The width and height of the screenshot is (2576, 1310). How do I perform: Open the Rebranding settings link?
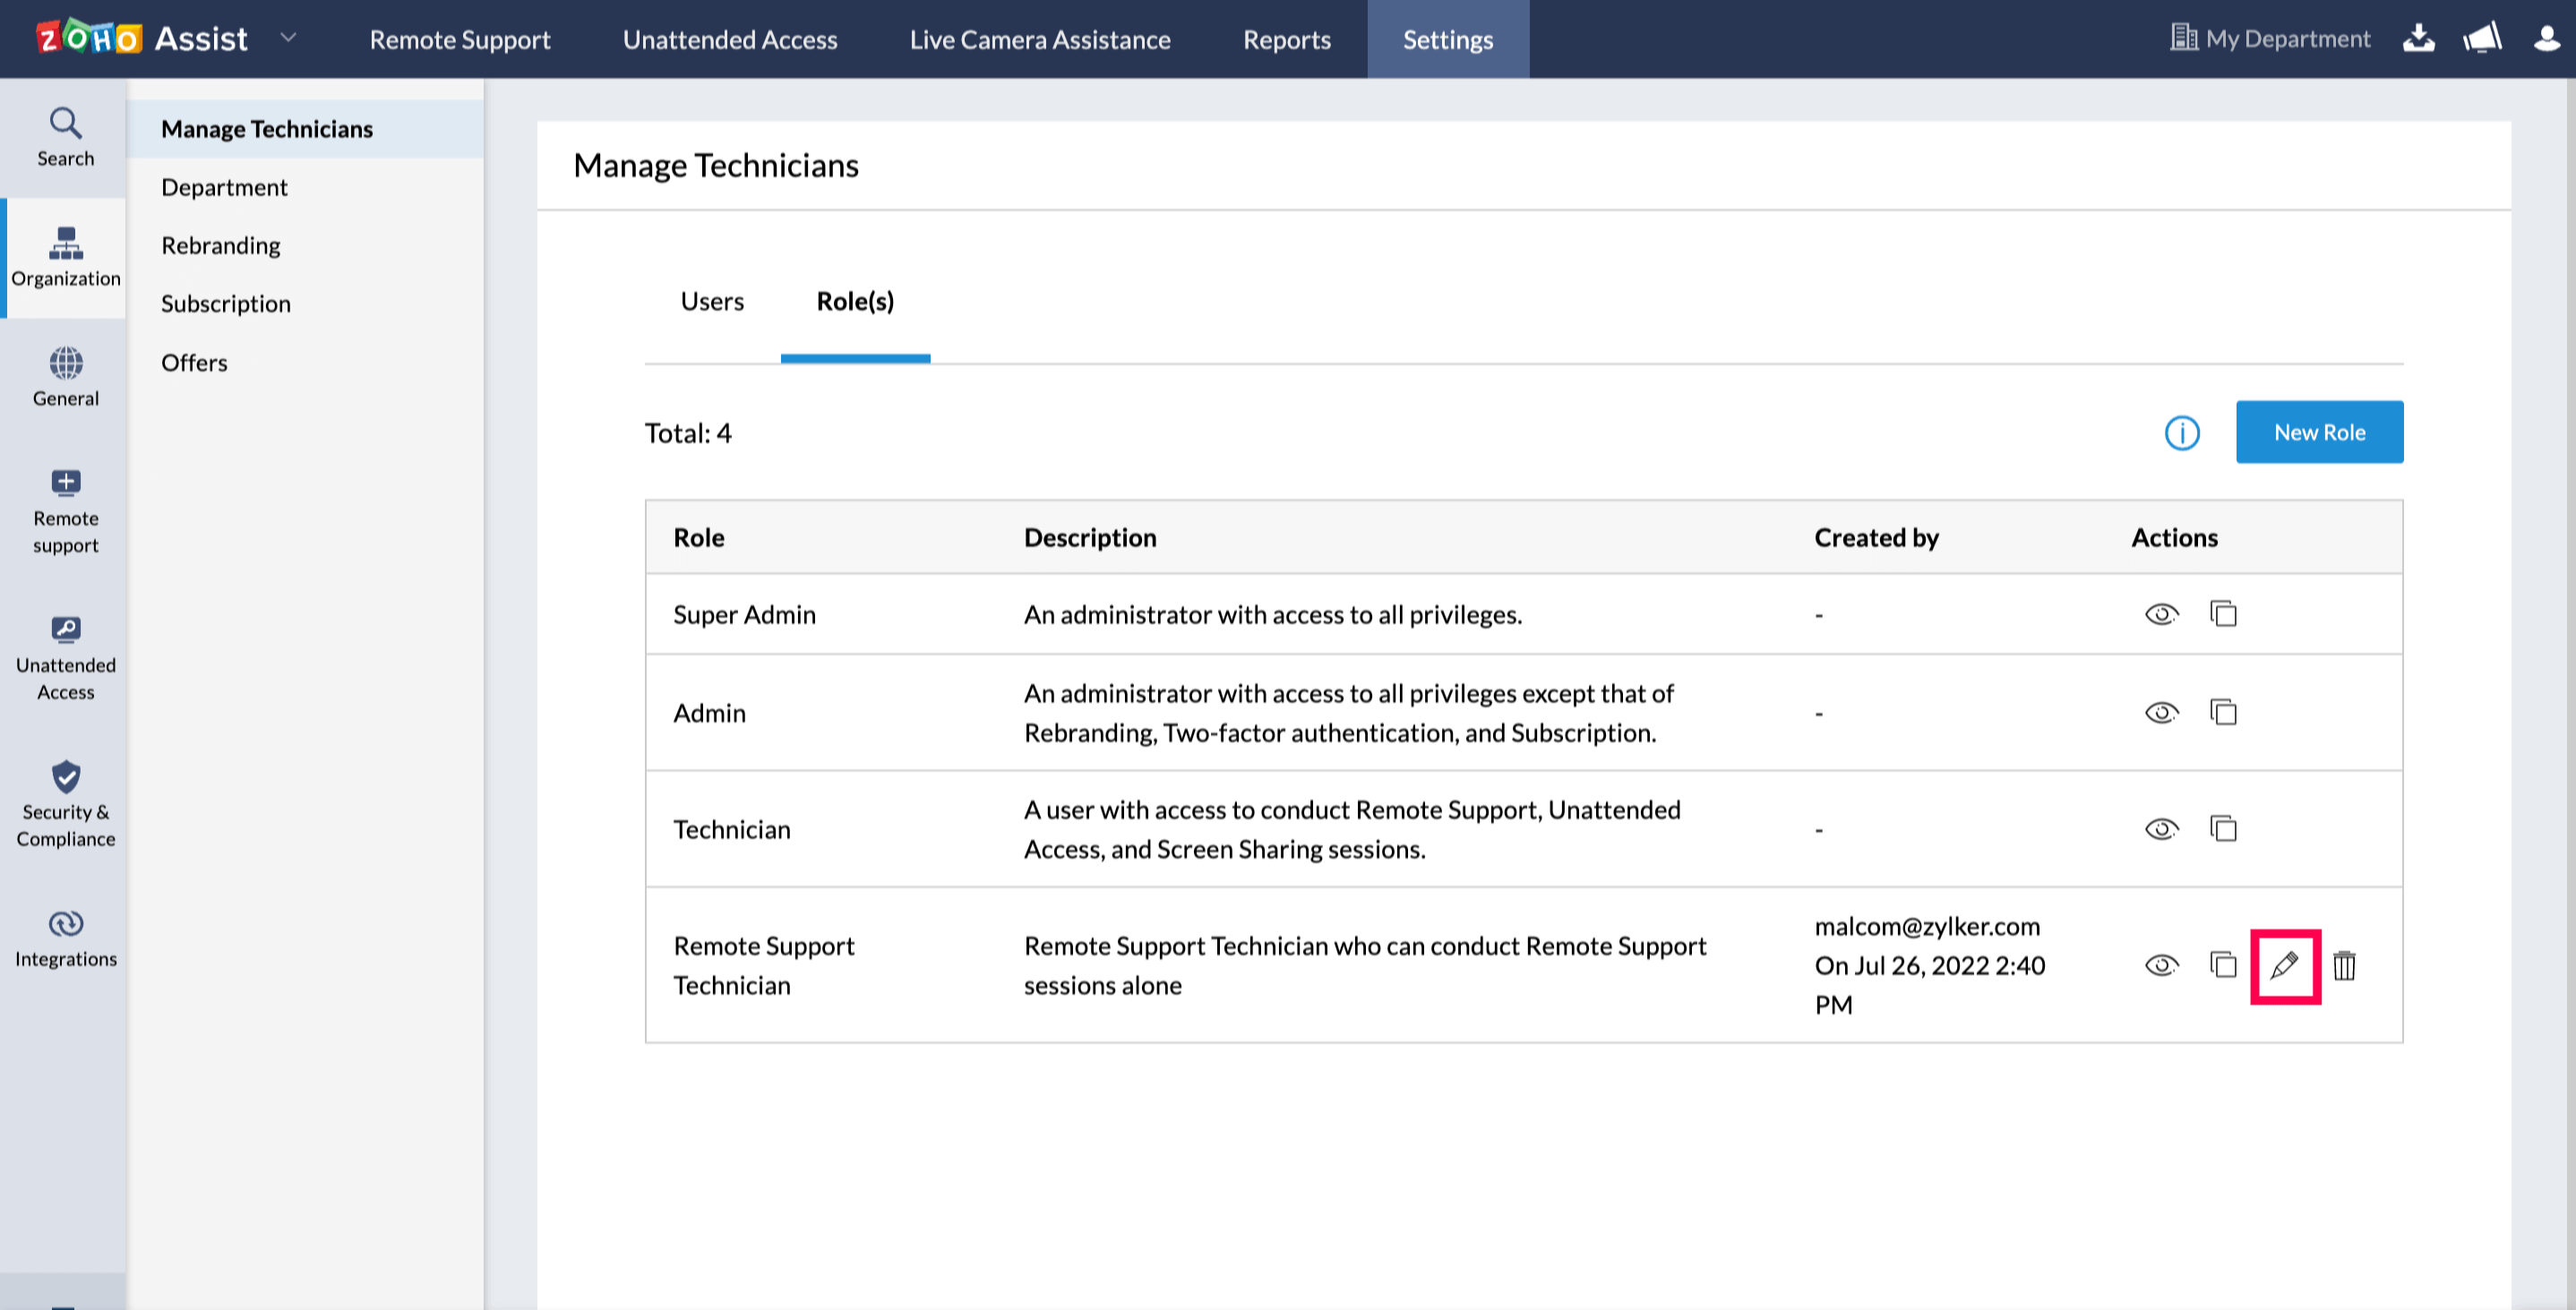tap(221, 245)
